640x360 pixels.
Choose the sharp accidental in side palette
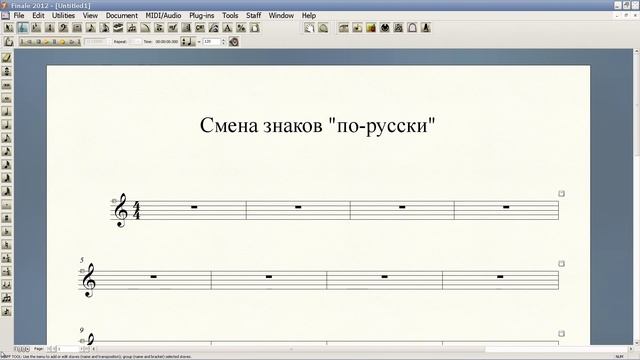(x=7, y=218)
